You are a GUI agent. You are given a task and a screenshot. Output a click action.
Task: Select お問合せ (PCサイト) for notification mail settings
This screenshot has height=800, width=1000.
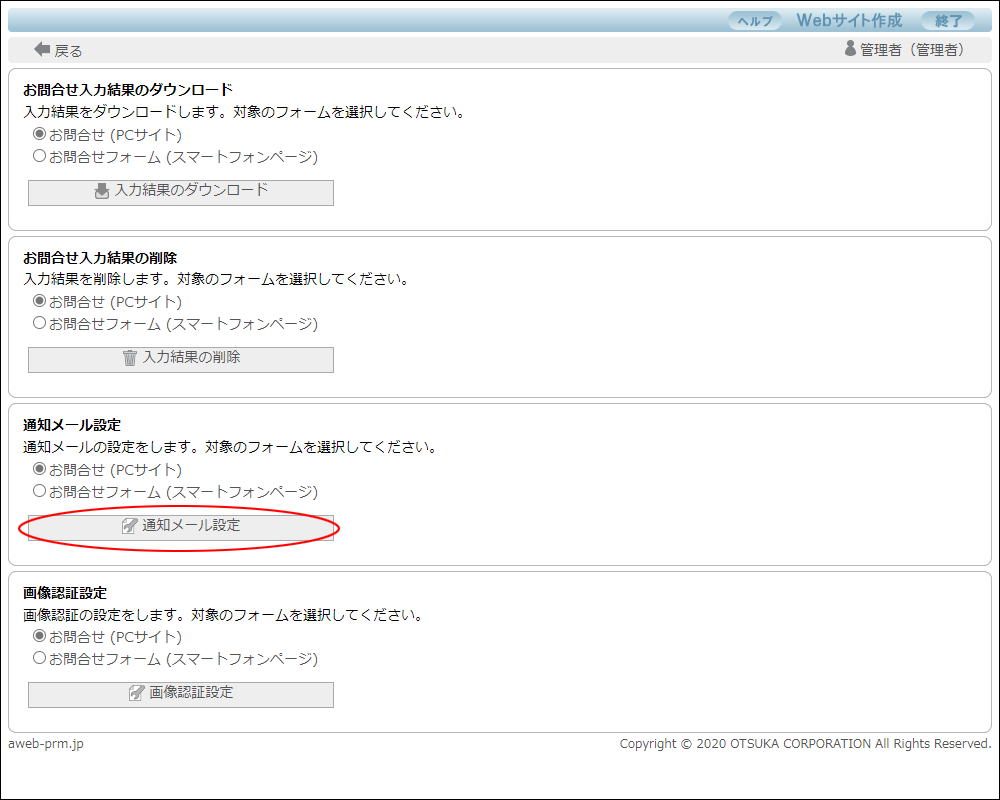tap(40, 469)
